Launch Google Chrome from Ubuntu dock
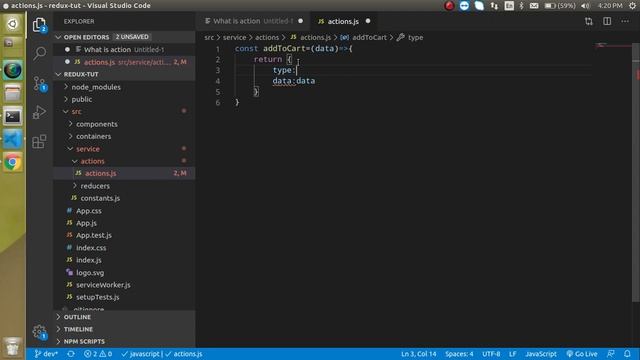Screen dimensions: 640x360 [13, 162]
